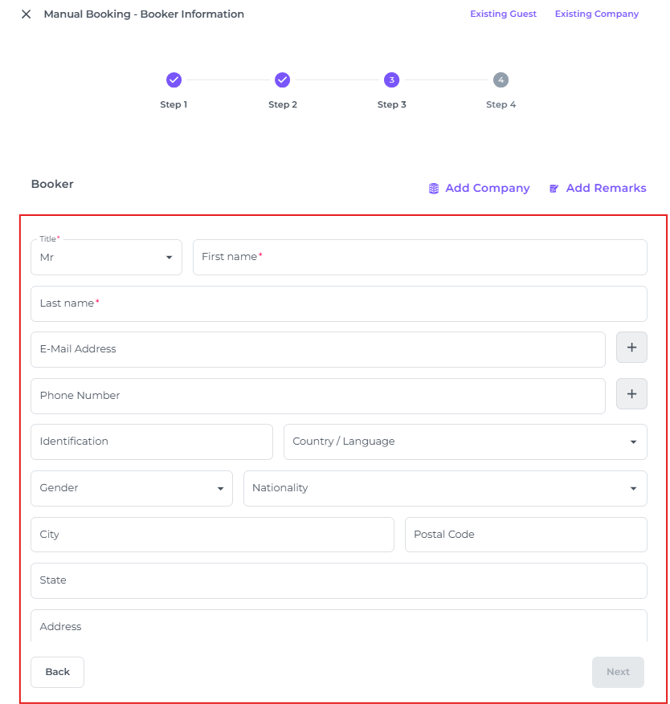Go to completed Step 2 checkmark circle
Screen dimensions: 670x704
point(282,80)
